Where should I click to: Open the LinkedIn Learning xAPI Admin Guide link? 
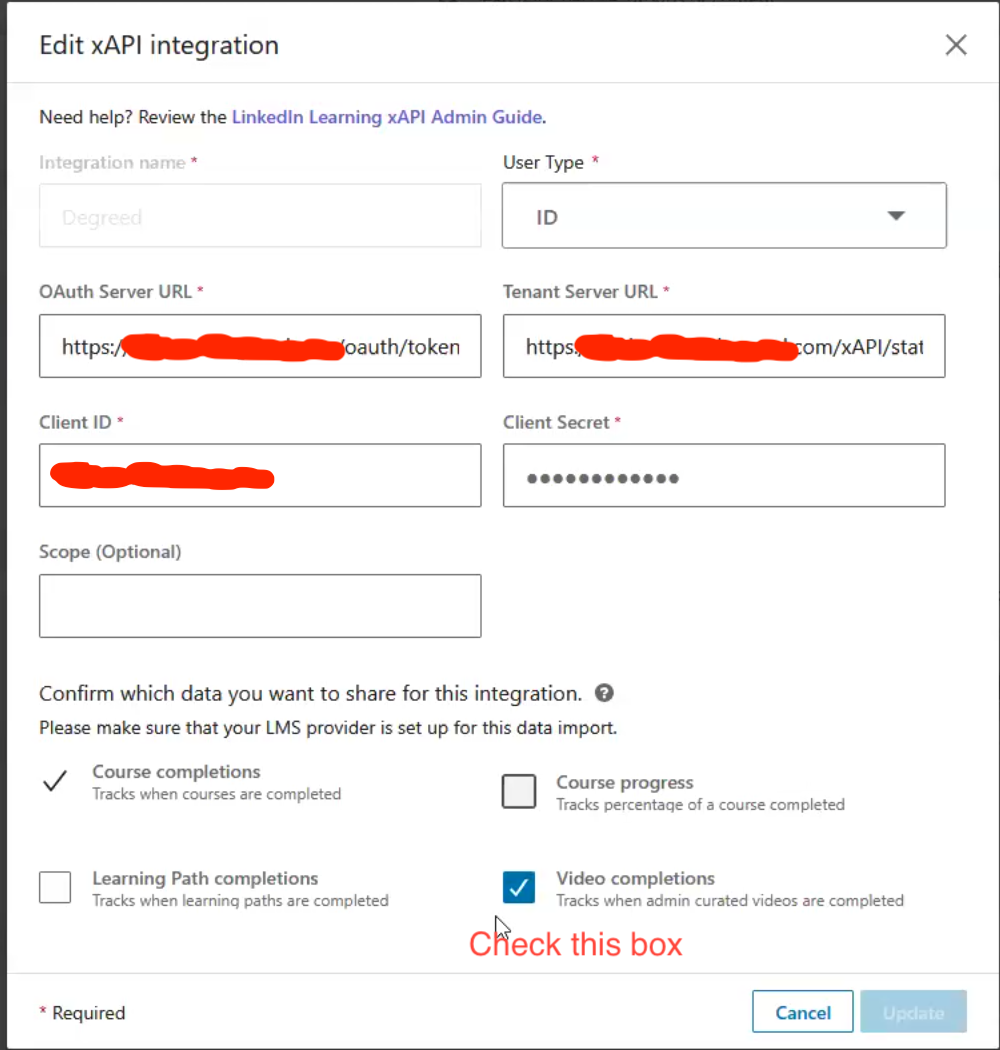[386, 117]
